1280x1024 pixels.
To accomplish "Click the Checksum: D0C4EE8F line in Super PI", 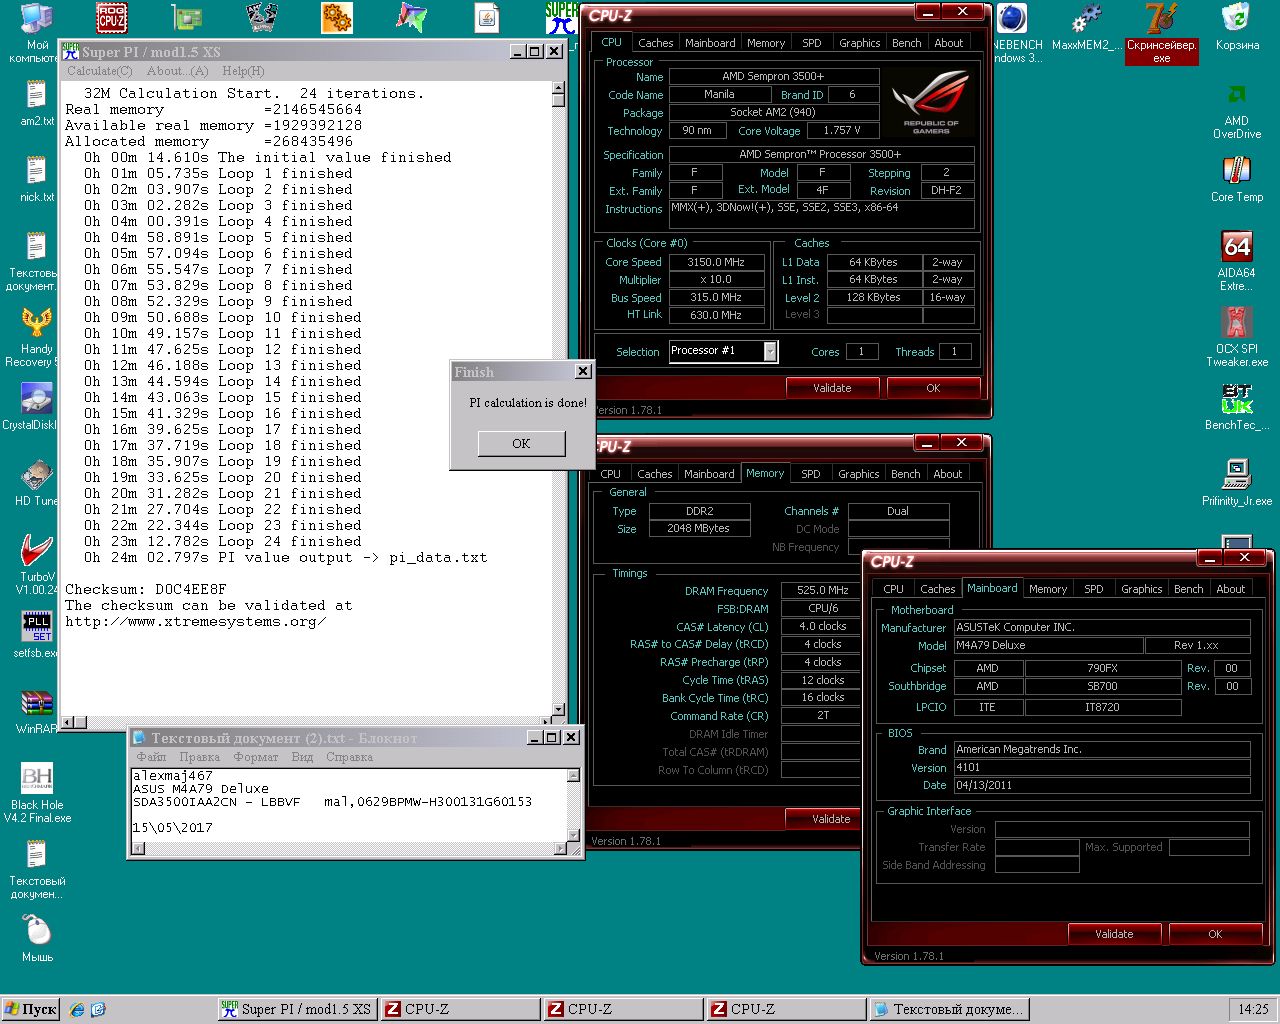I will [x=146, y=589].
